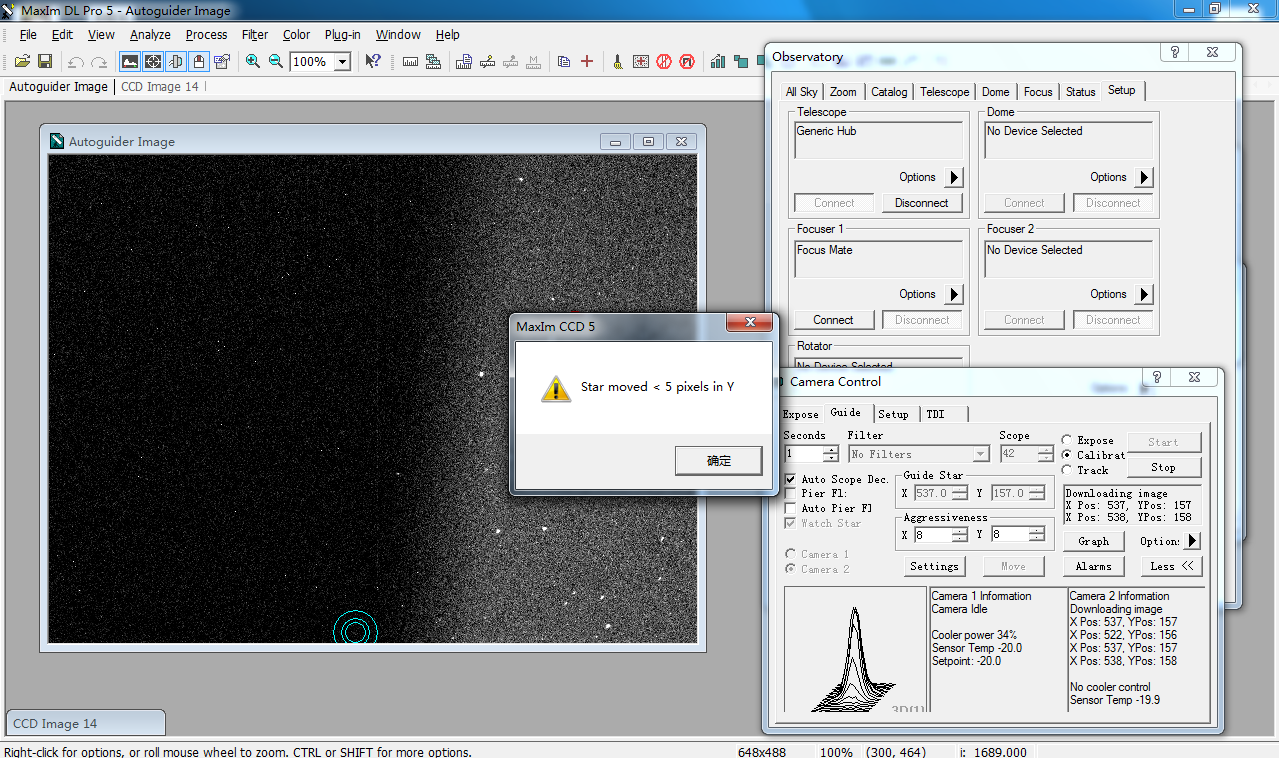Viewport: 1279px width, 758px height.
Task: Select the Expose radio button in Guide tab
Action: [x=1067, y=440]
